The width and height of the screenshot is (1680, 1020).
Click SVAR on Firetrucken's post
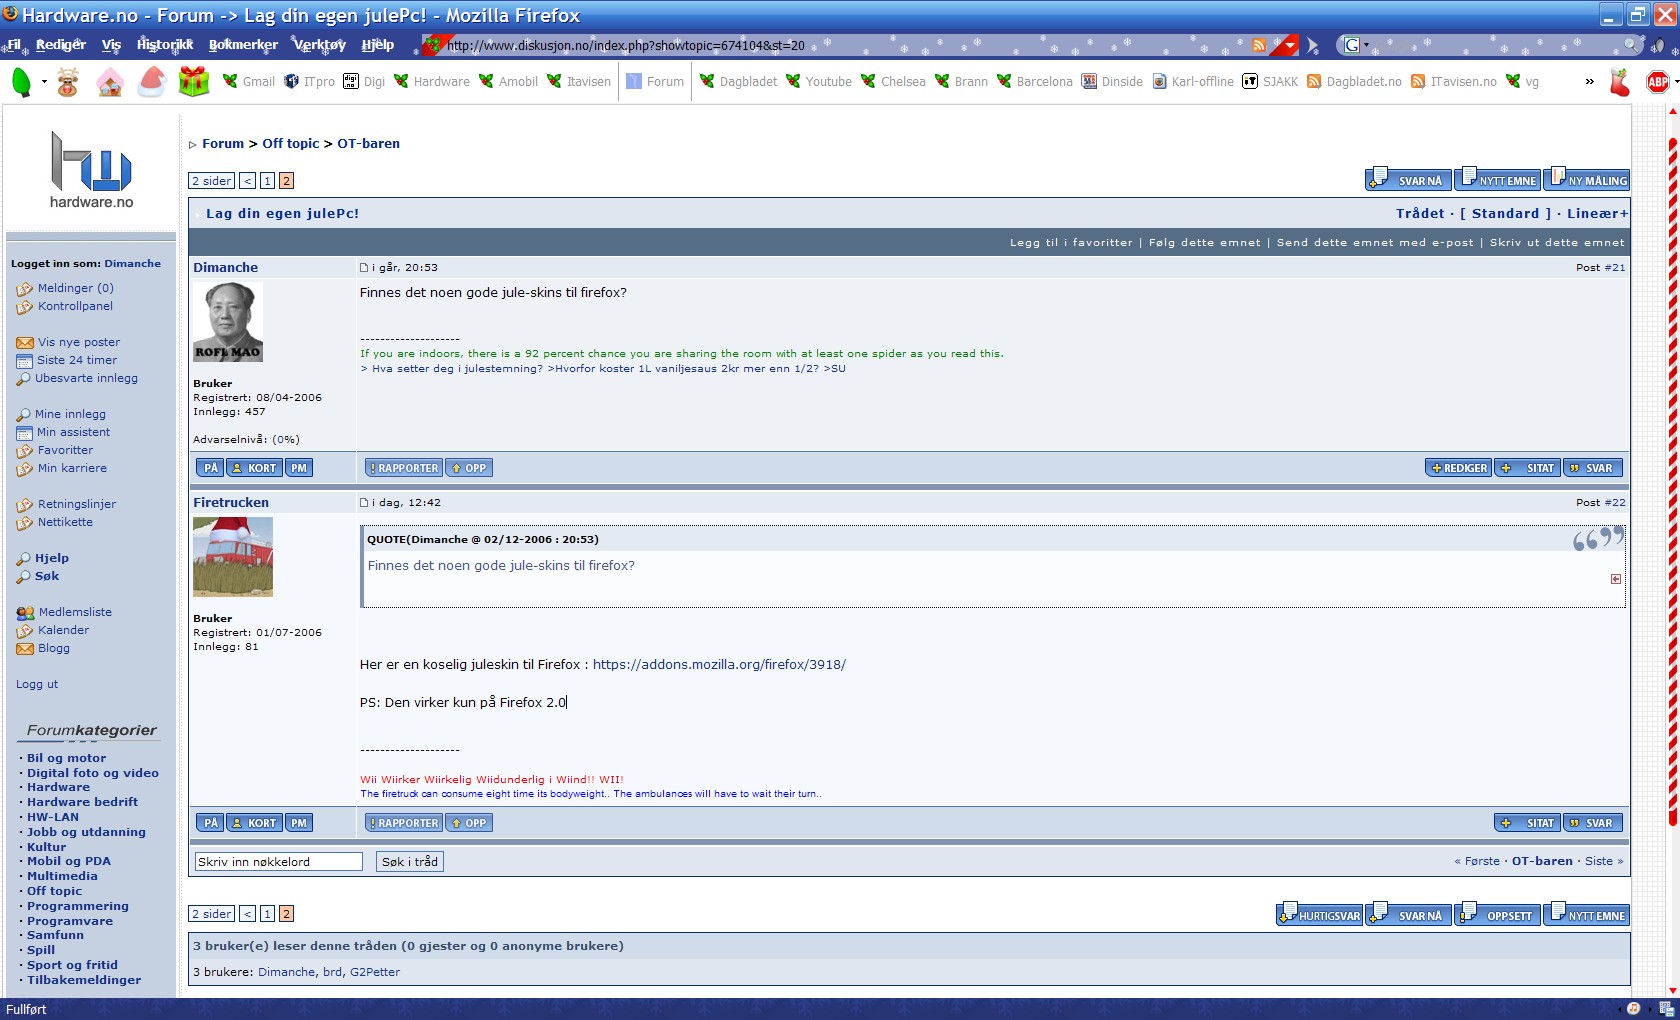coord(1592,823)
